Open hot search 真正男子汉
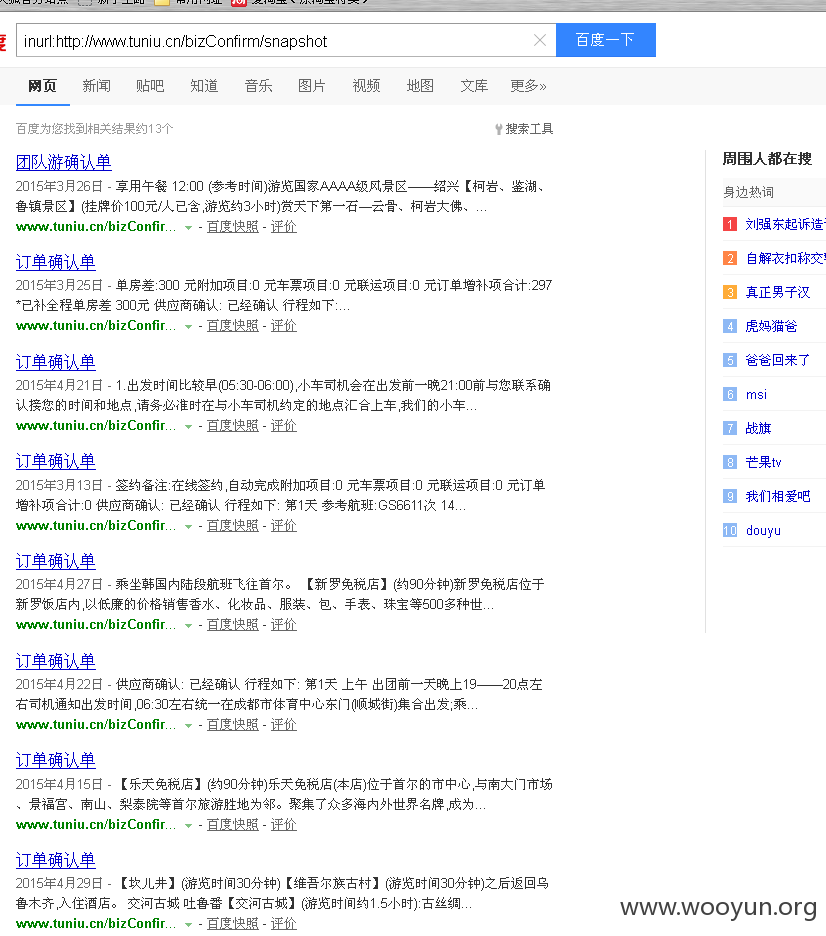This screenshot has height=936, width=826. (x=778, y=292)
